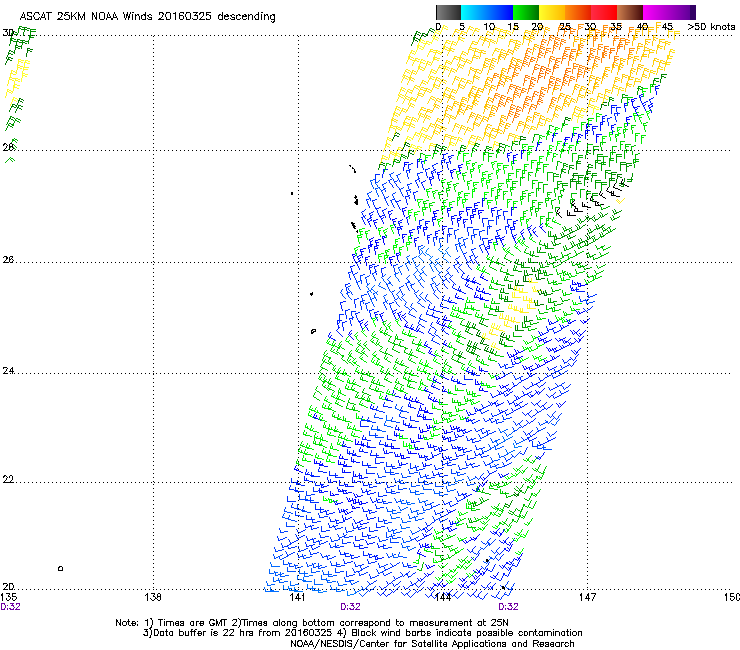Select the latitude label '28'
Screen dimensions: 740x650
click(8, 147)
